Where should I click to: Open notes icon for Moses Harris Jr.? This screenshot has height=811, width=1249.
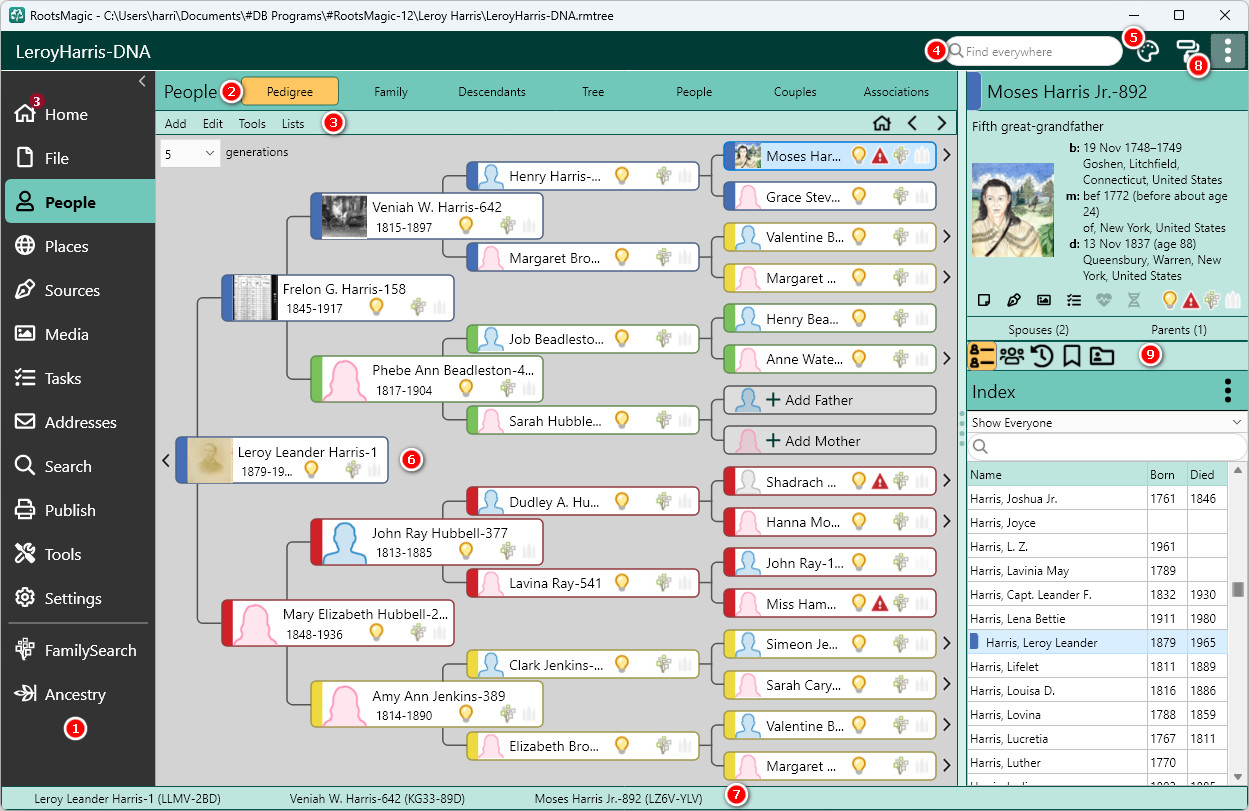[984, 299]
